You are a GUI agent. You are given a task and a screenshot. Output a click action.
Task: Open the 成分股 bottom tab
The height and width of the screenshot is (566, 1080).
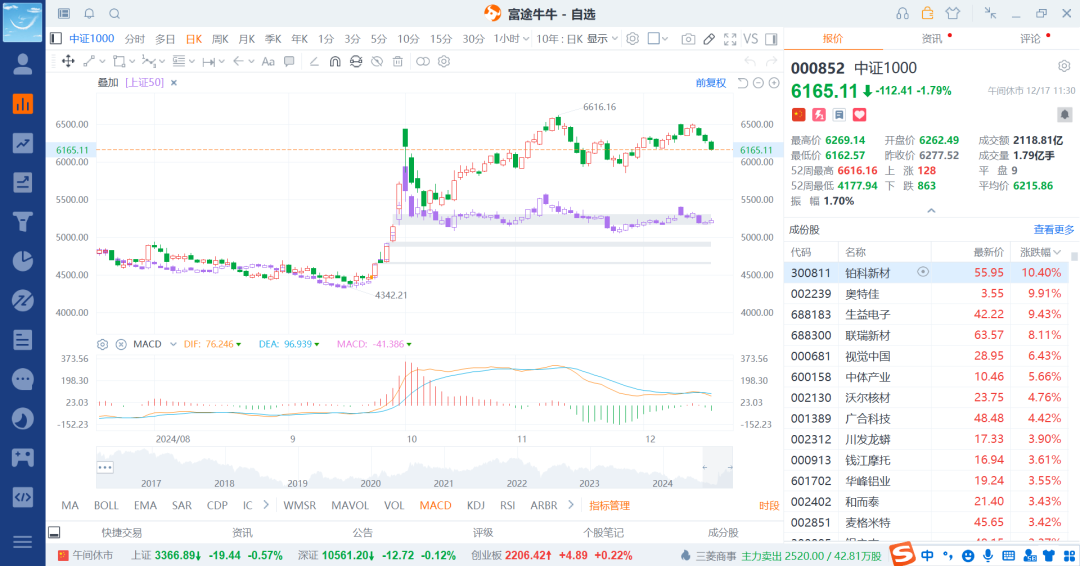pos(723,532)
